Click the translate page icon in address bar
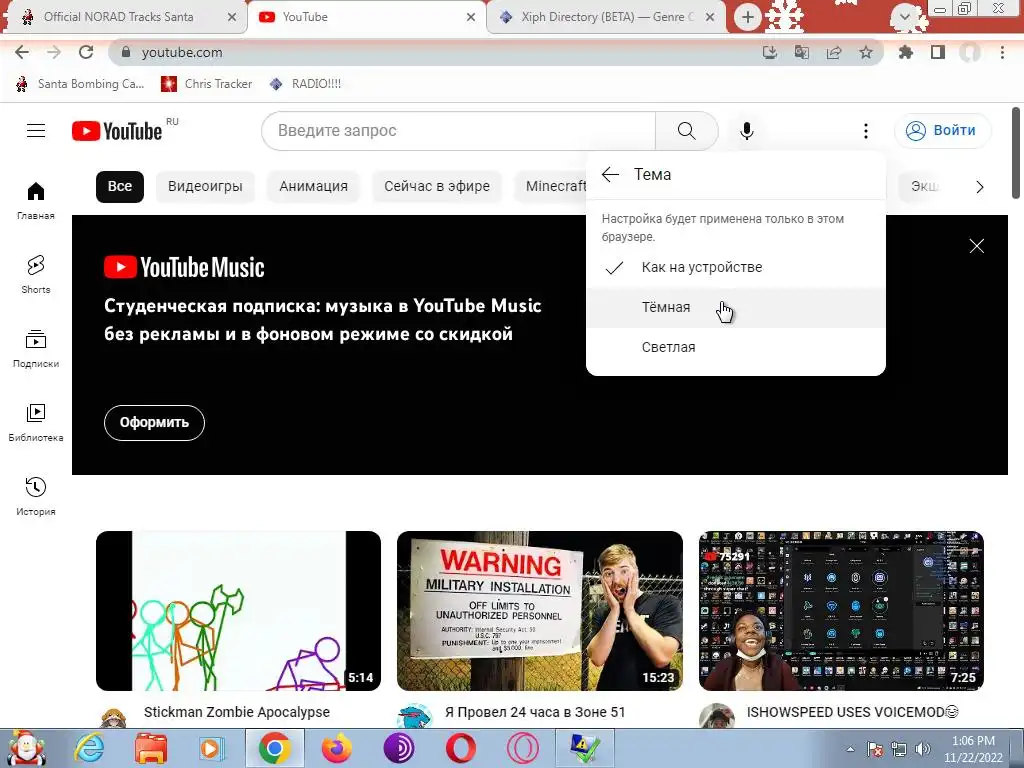Image resolution: width=1024 pixels, height=768 pixels. click(x=801, y=52)
